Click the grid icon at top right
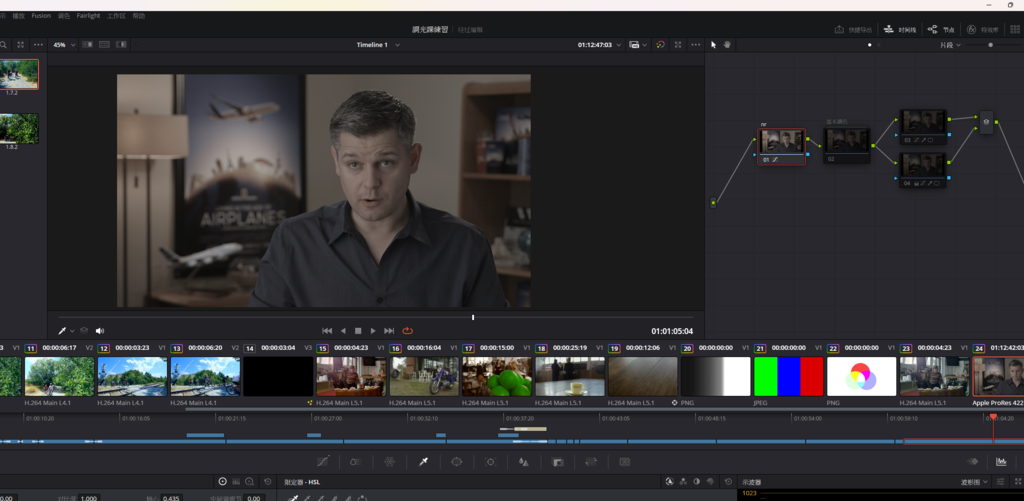This screenshot has width=1024, height=501. (1015, 29)
